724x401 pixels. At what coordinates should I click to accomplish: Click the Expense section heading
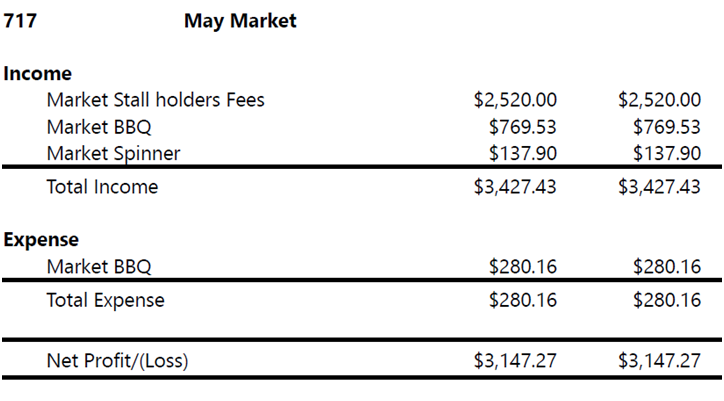(x=41, y=240)
